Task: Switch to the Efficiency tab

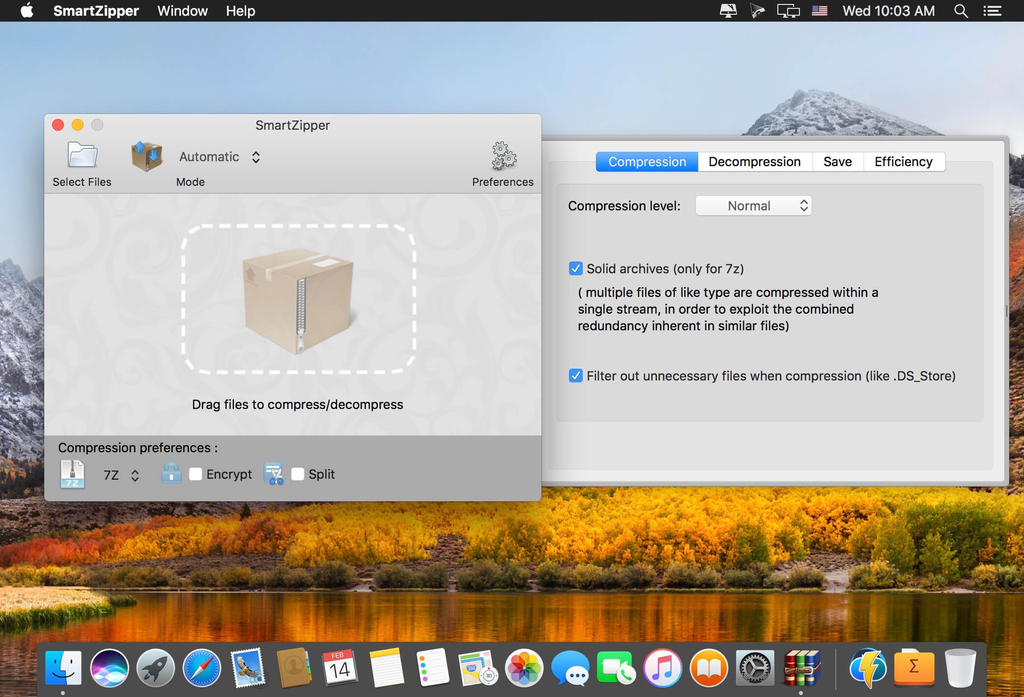Action: pos(903,162)
